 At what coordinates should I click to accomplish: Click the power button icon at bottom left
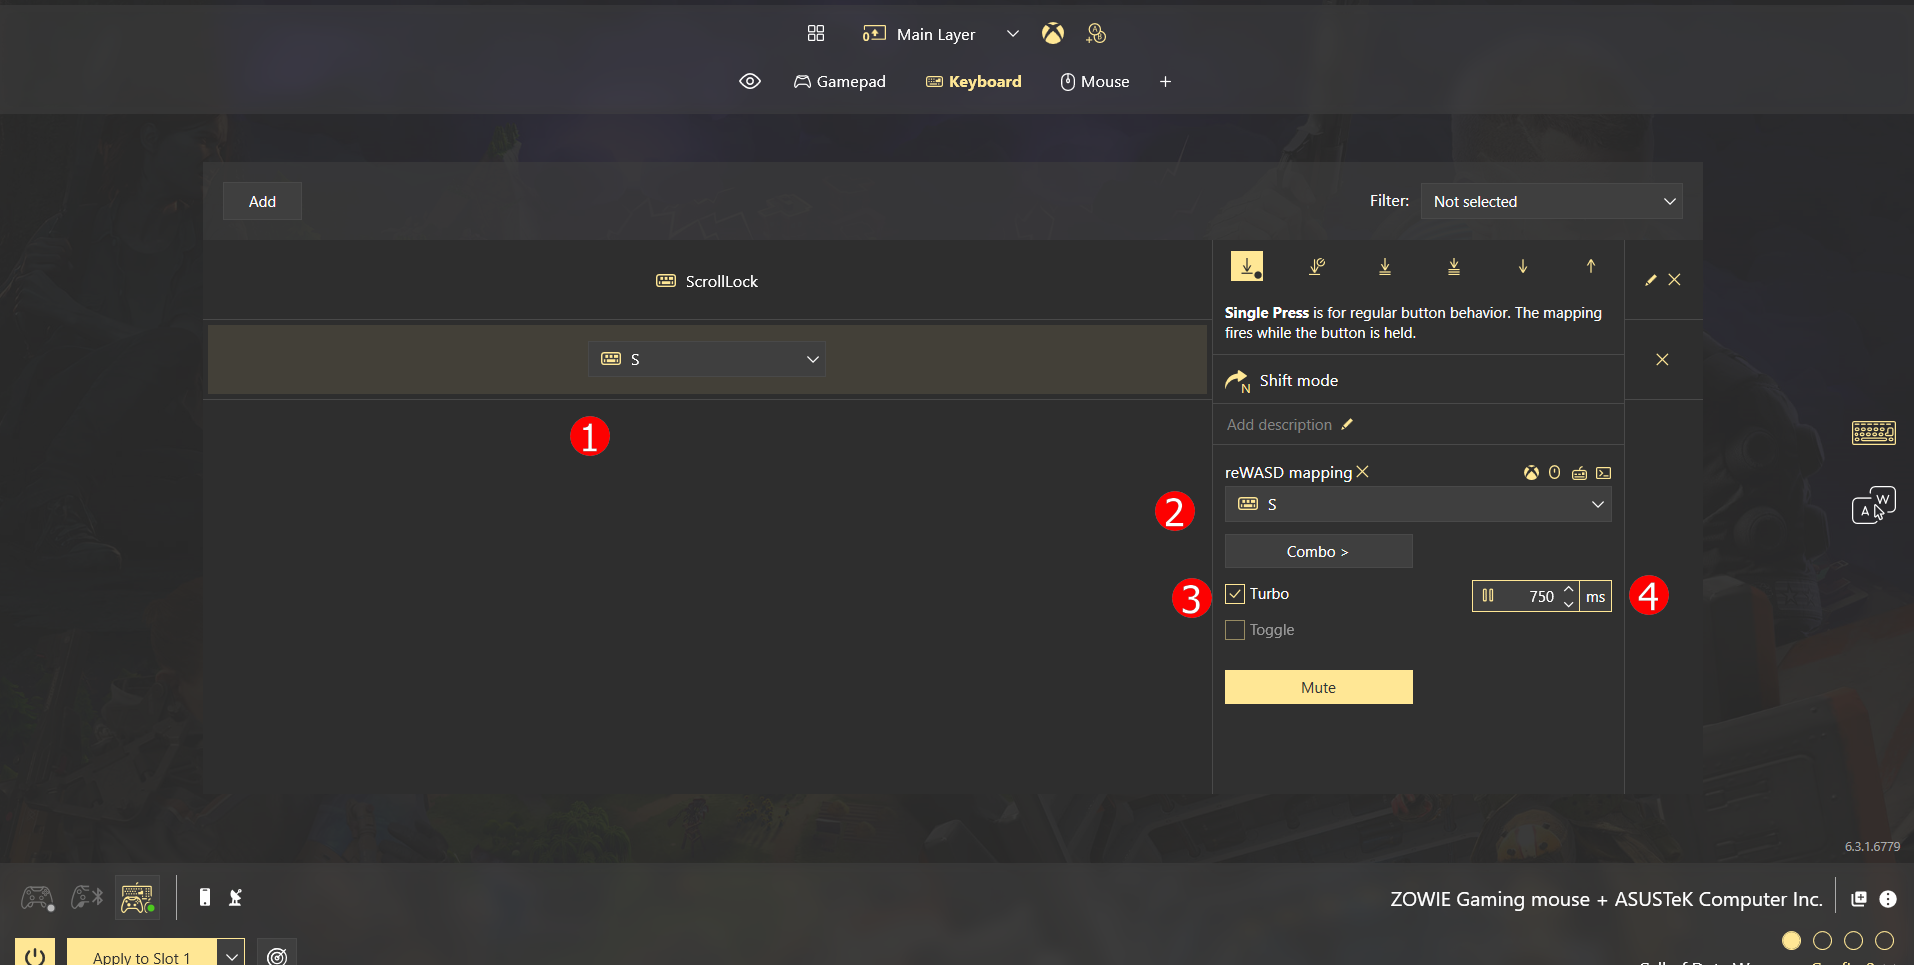(x=35, y=955)
